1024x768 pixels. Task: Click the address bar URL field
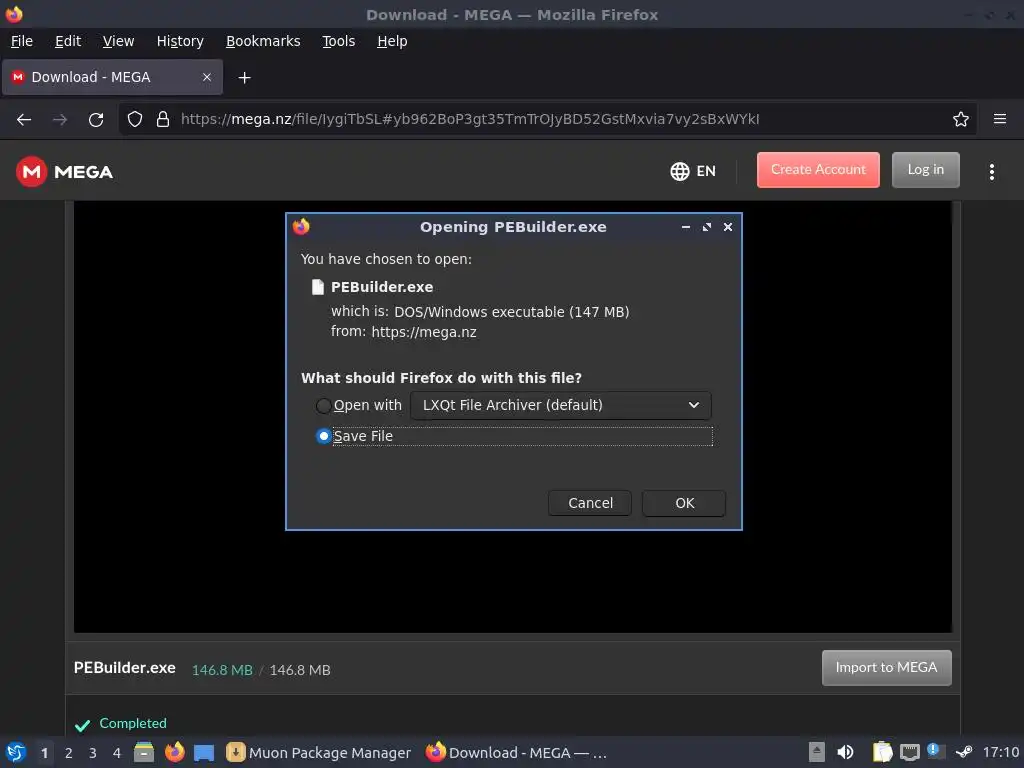547,120
